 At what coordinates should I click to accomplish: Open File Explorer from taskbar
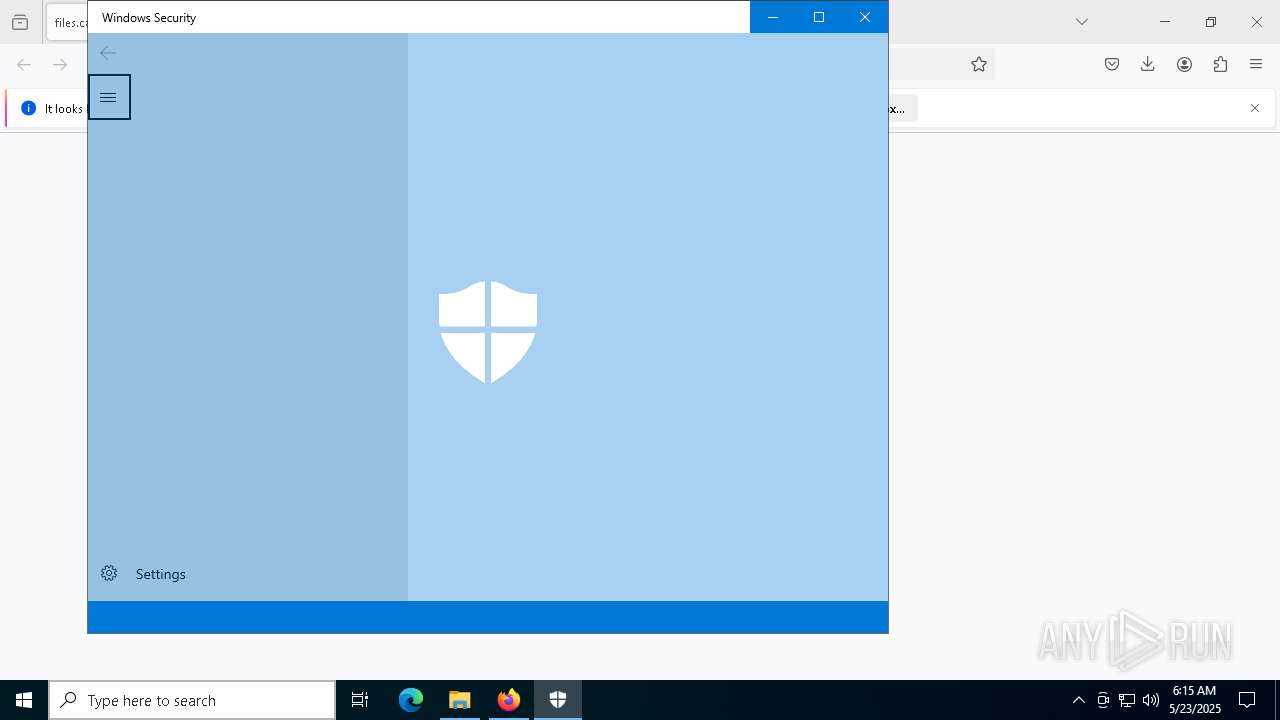click(460, 700)
